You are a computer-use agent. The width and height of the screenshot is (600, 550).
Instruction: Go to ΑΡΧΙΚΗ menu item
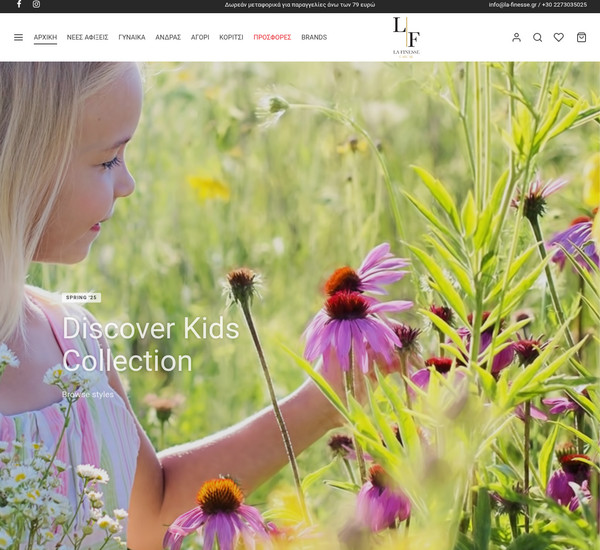(x=45, y=37)
